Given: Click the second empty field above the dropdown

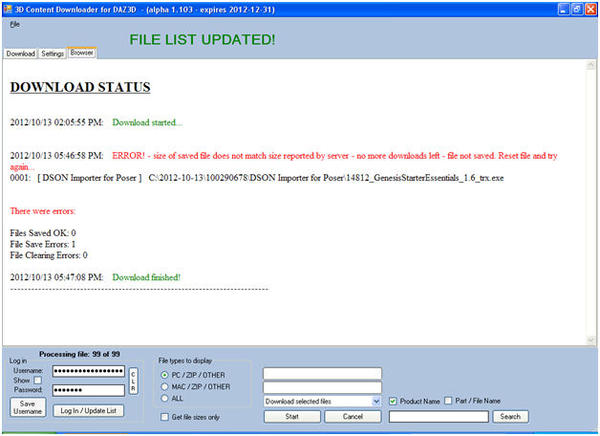Looking at the screenshot, I should (x=323, y=387).
